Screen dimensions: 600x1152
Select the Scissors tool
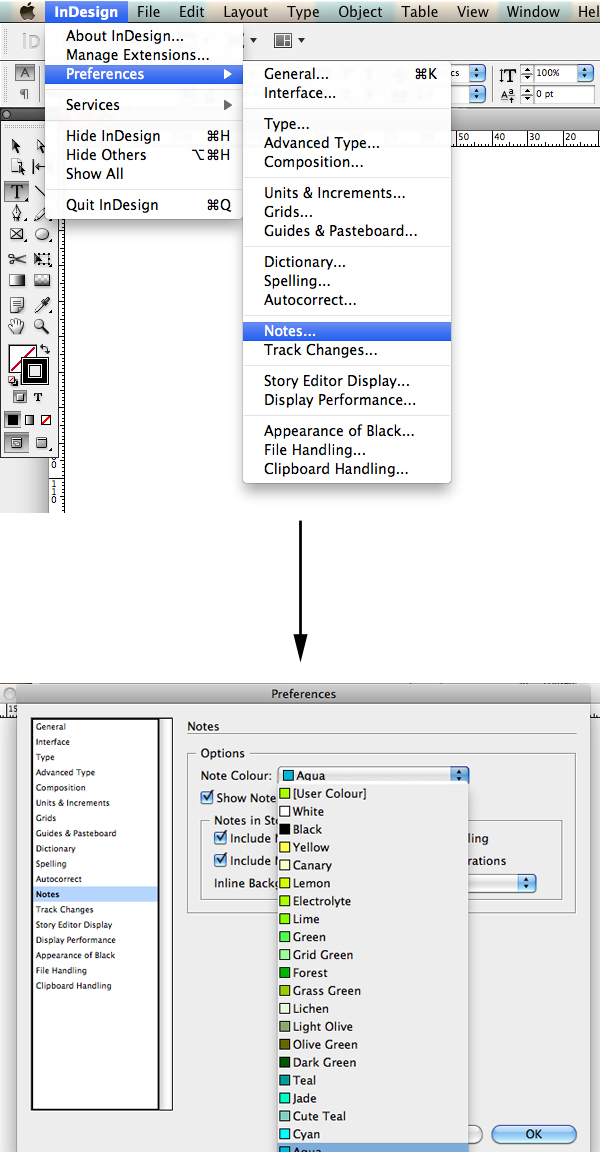[16, 258]
